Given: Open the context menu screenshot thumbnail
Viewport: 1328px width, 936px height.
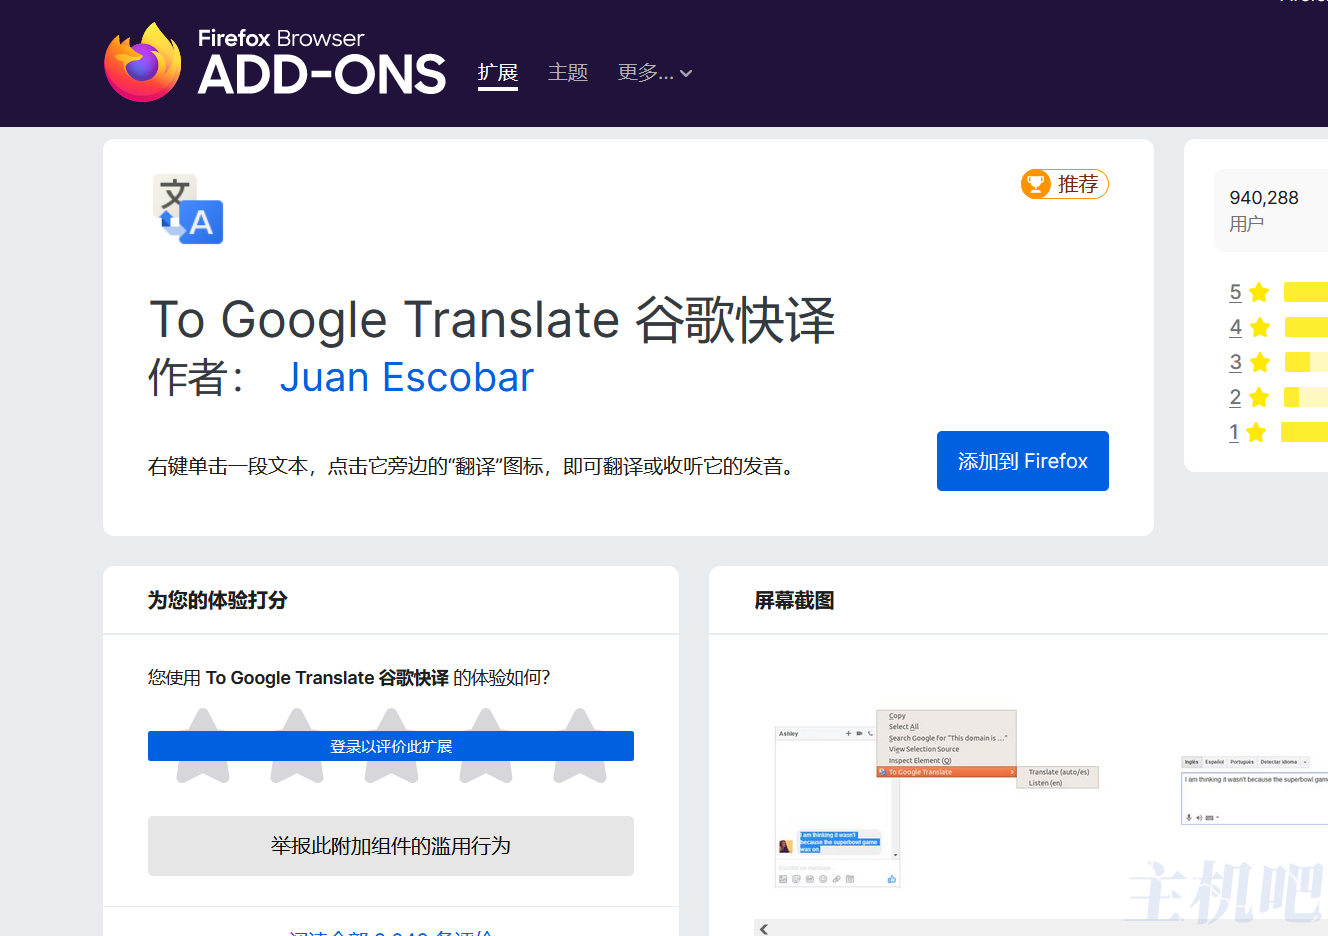Looking at the screenshot, I should coord(937,798).
